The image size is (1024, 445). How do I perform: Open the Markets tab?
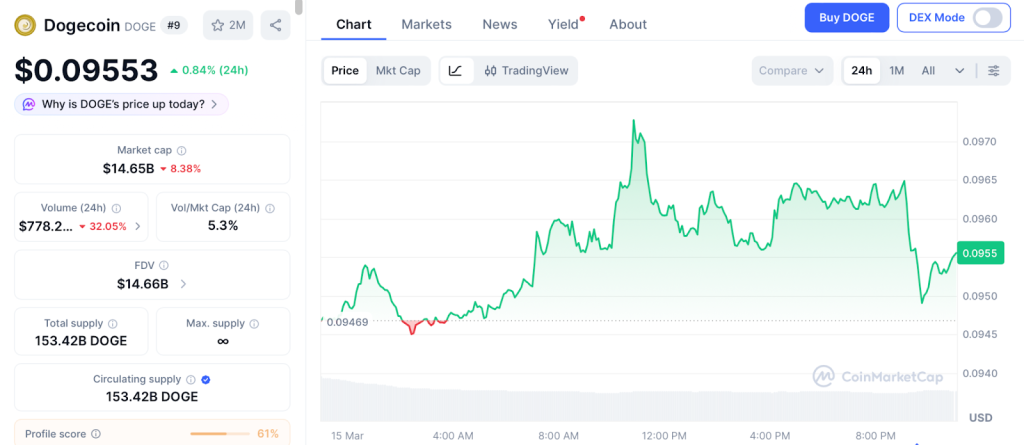[426, 24]
